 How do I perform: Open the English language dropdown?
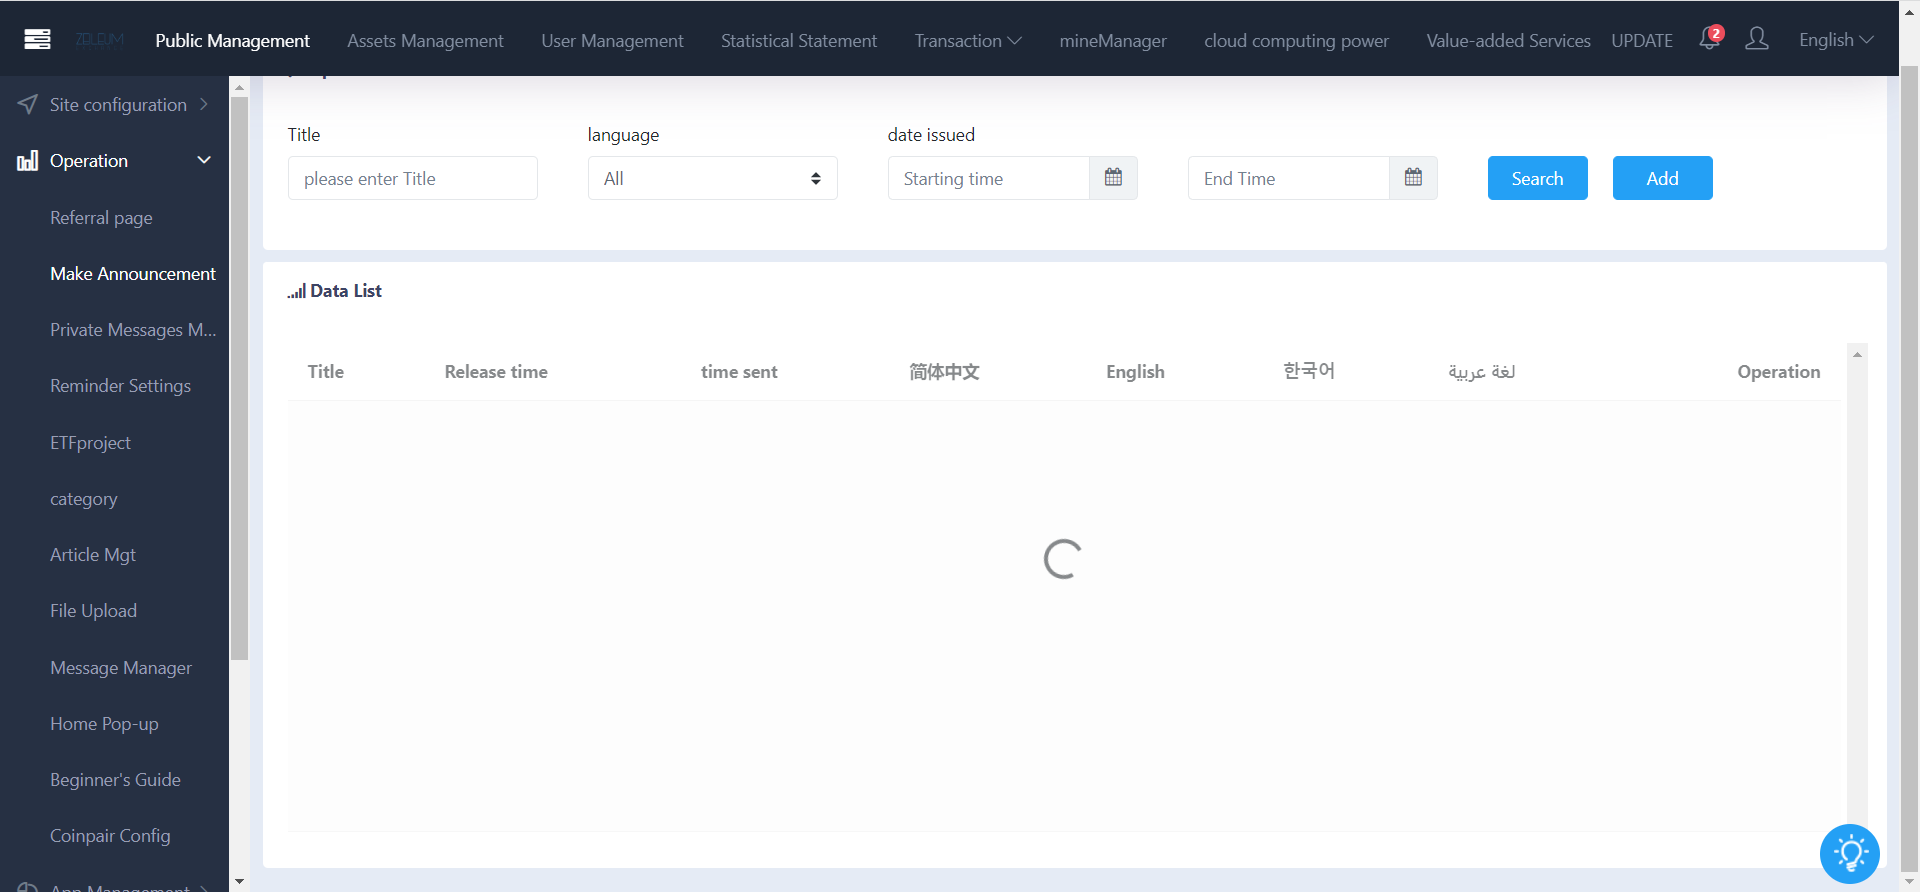coord(1836,40)
